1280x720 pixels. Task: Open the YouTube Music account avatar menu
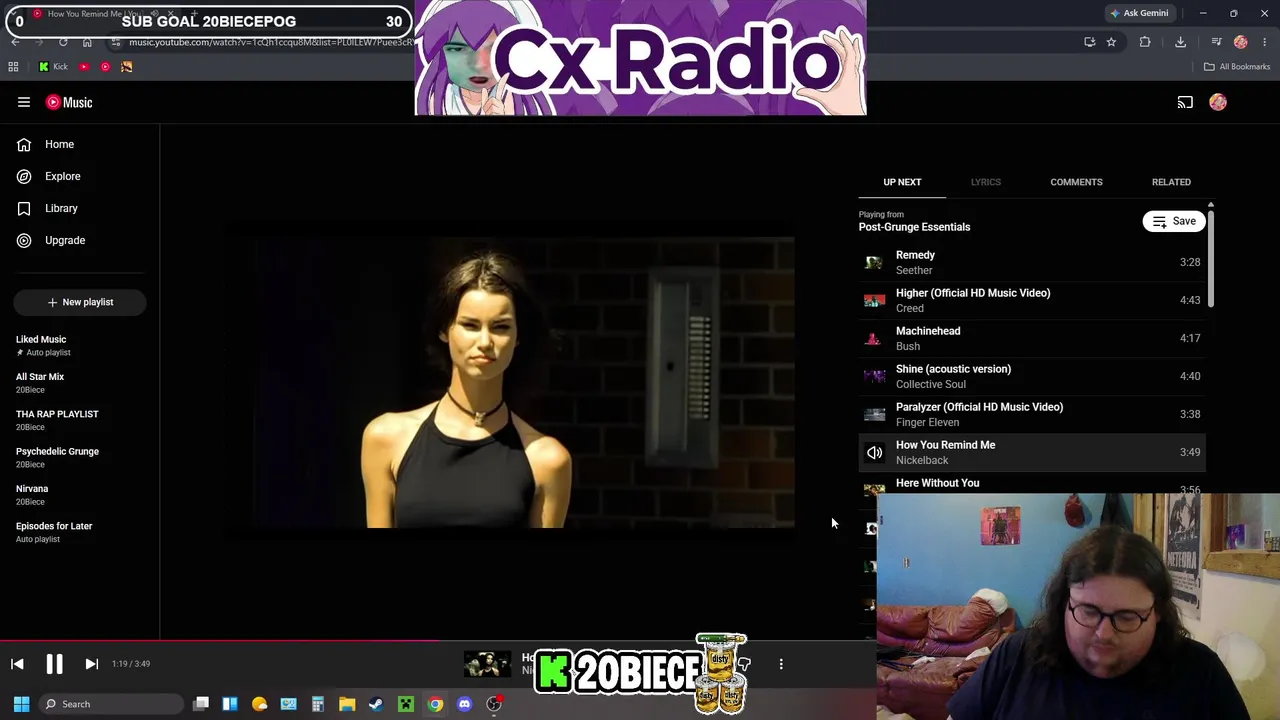(x=1218, y=102)
